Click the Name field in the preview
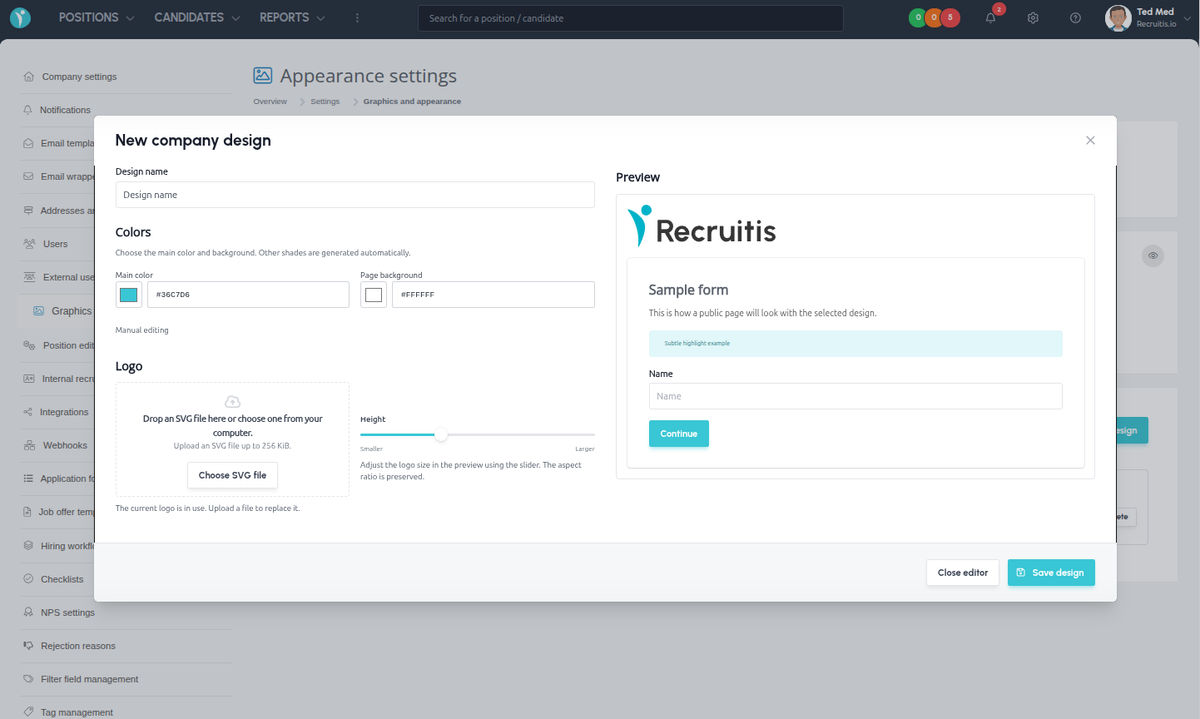Image resolution: width=1200 pixels, height=719 pixels. click(855, 396)
